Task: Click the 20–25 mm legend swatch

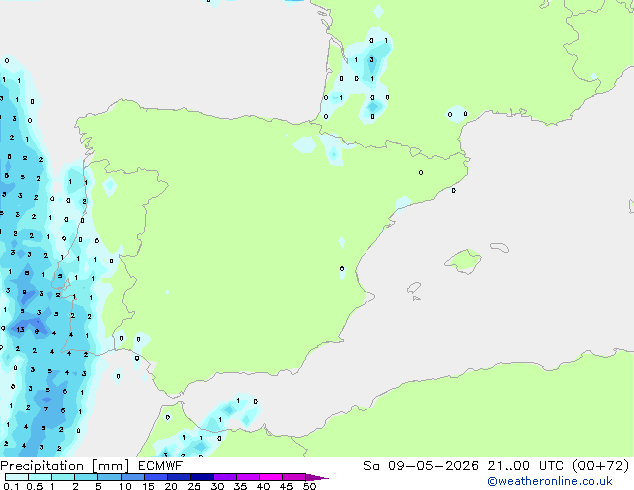Action: point(178,477)
